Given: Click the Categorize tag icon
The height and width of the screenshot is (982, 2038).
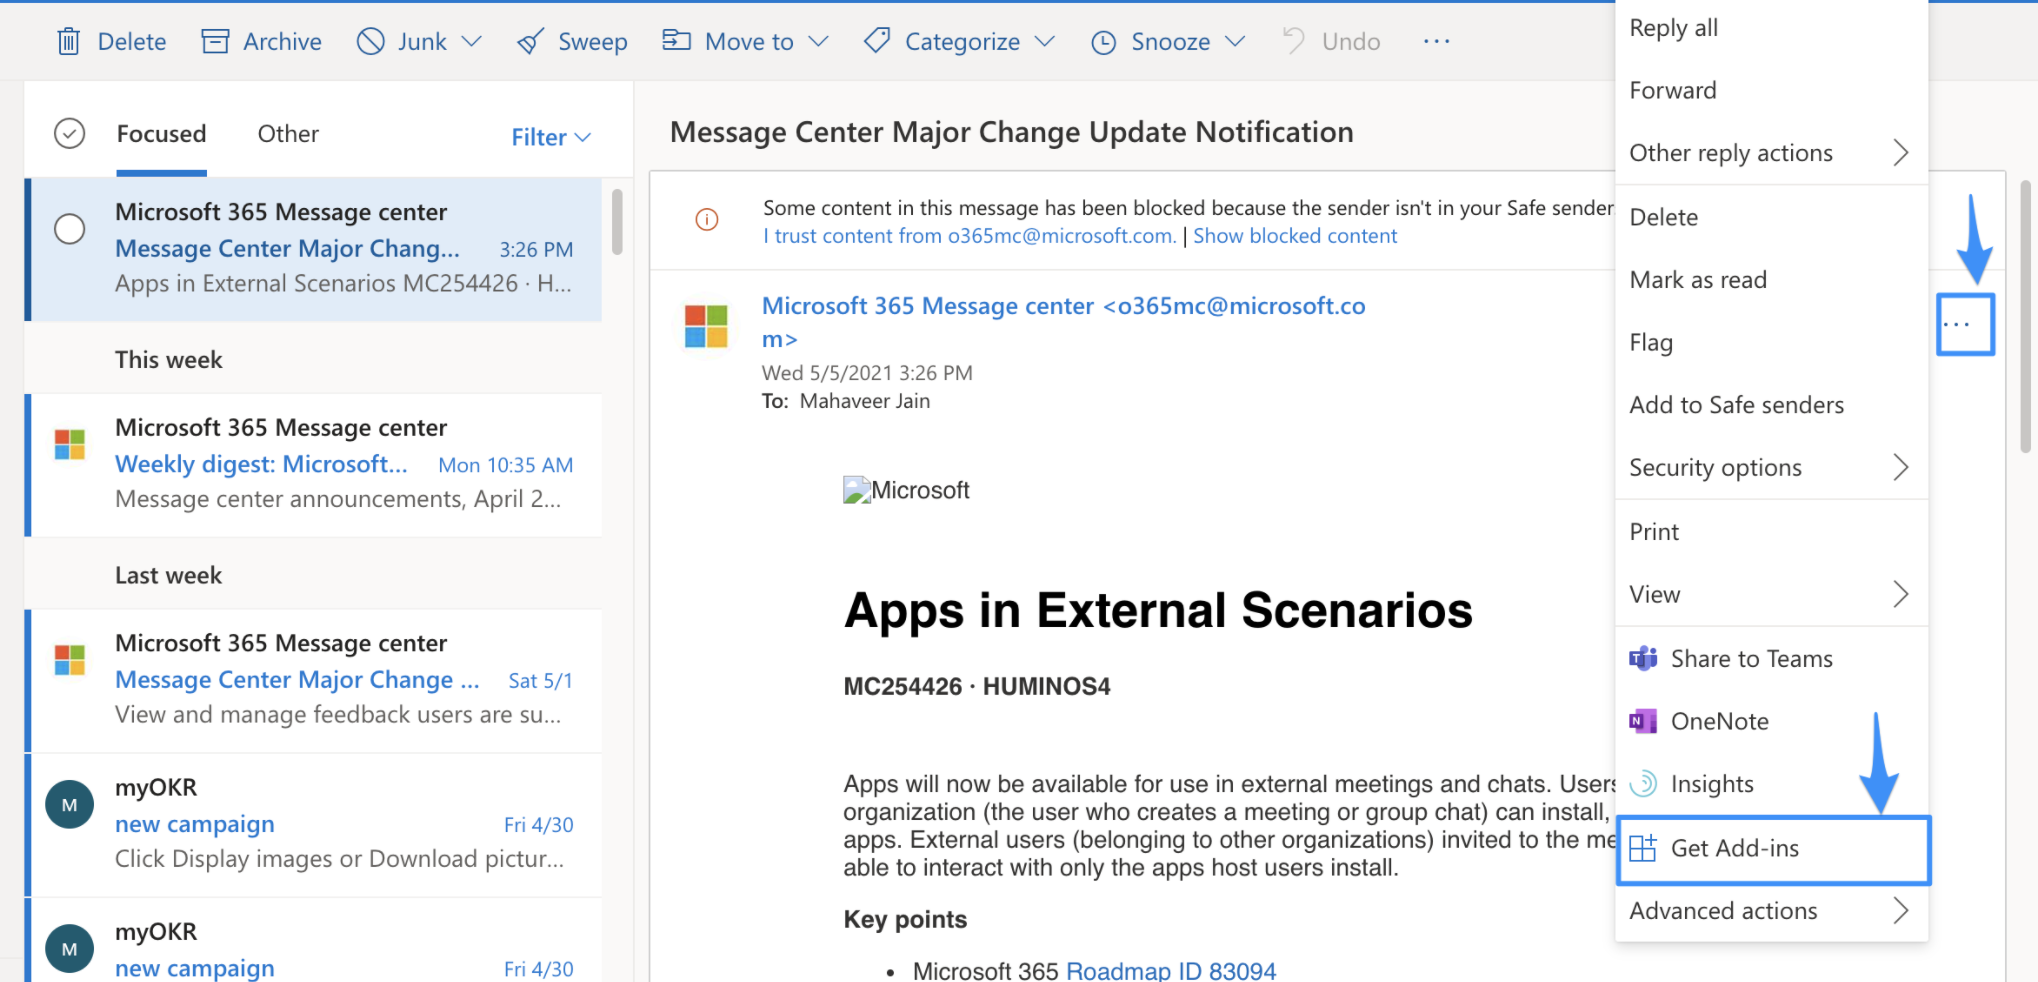Looking at the screenshot, I should pos(877,41).
